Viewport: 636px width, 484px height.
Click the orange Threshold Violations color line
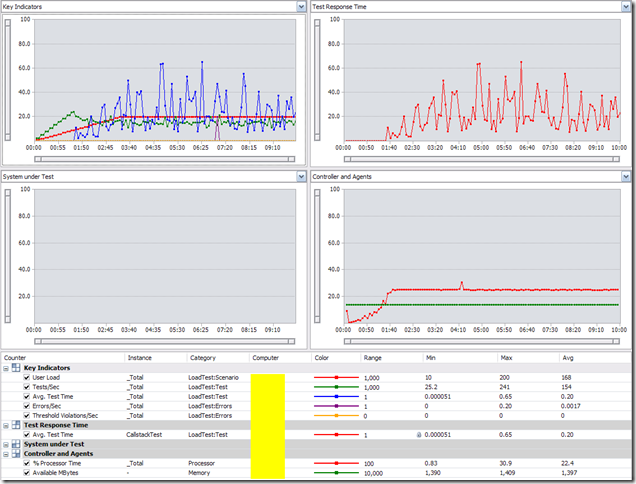(336, 415)
